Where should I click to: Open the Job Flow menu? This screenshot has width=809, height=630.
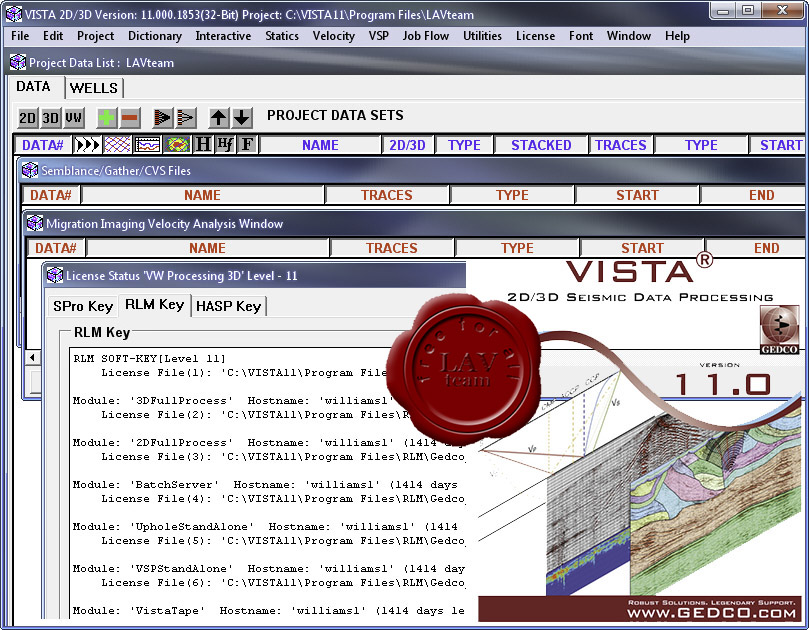tap(426, 36)
